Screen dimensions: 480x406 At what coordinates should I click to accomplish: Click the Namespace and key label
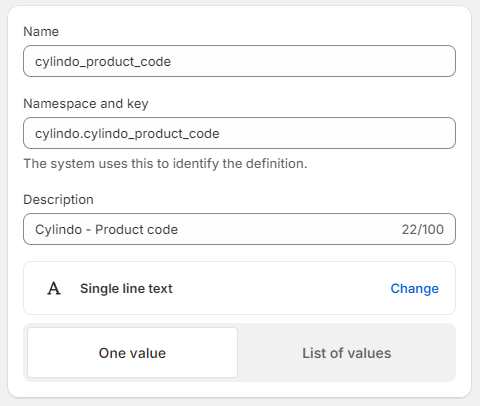click(x=86, y=104)
